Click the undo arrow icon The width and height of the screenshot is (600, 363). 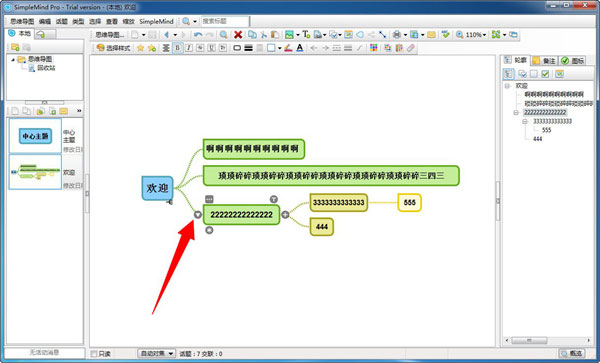click(198, 35)
